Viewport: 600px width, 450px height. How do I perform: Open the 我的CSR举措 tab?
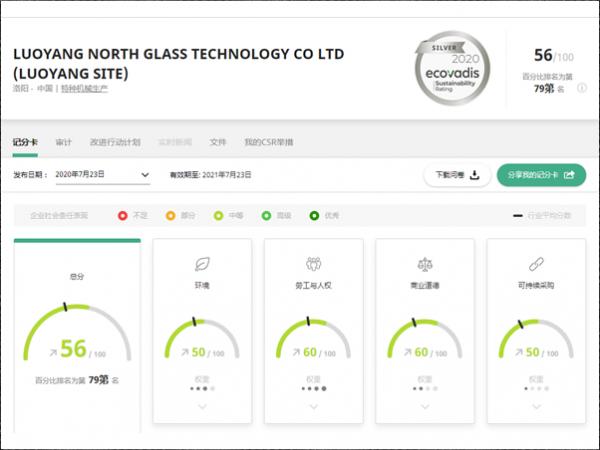(x=269, y=142)
